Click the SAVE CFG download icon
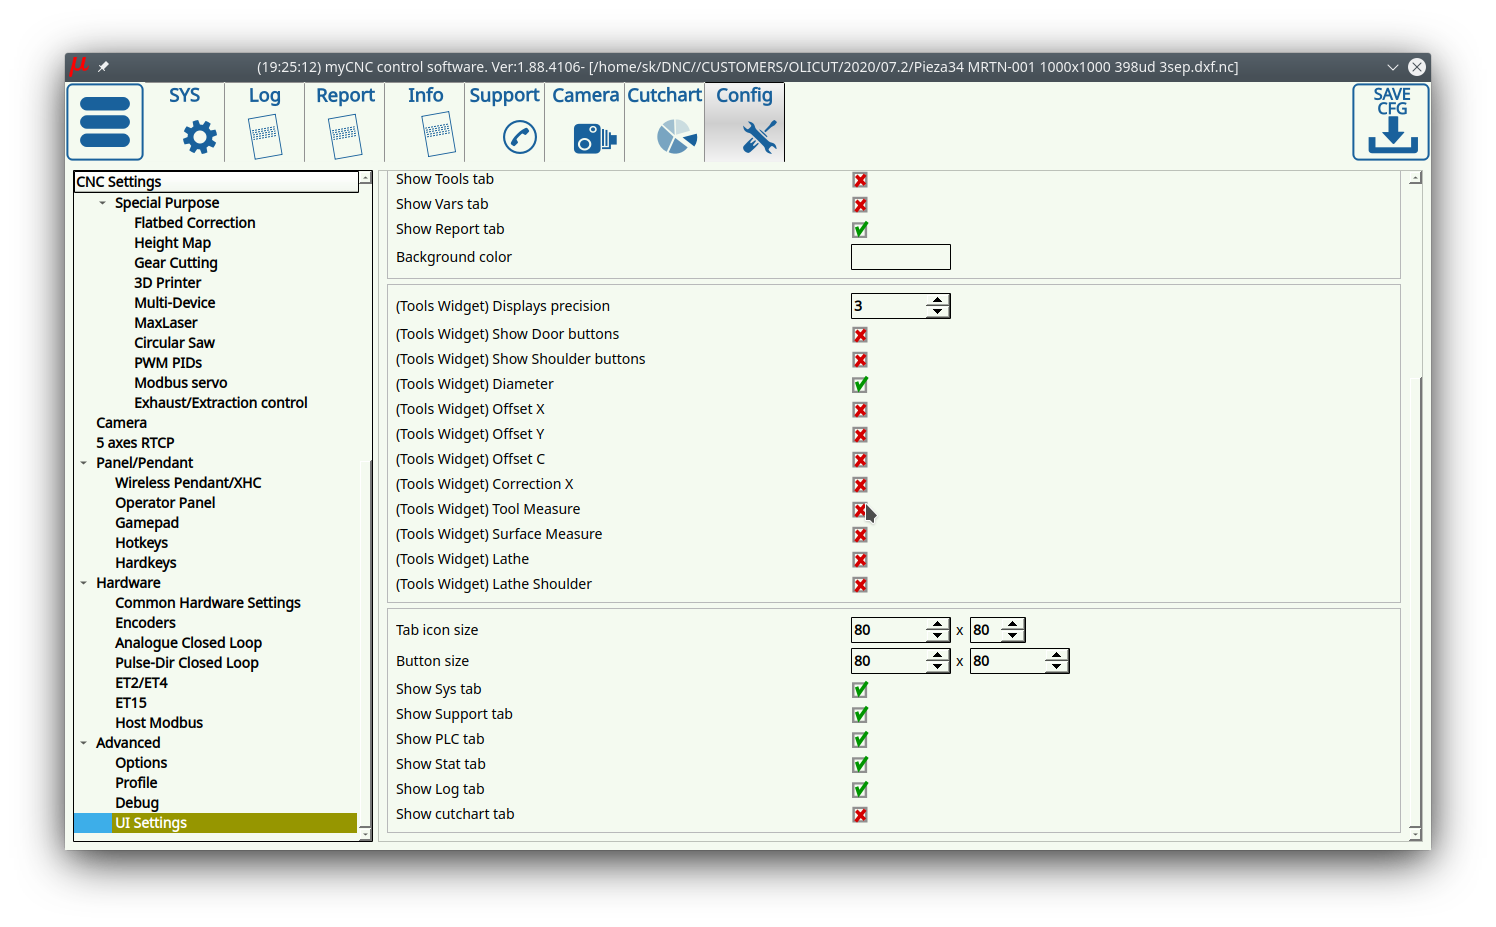Screen dimensions: 1496x927 (x=1391, y=122)
